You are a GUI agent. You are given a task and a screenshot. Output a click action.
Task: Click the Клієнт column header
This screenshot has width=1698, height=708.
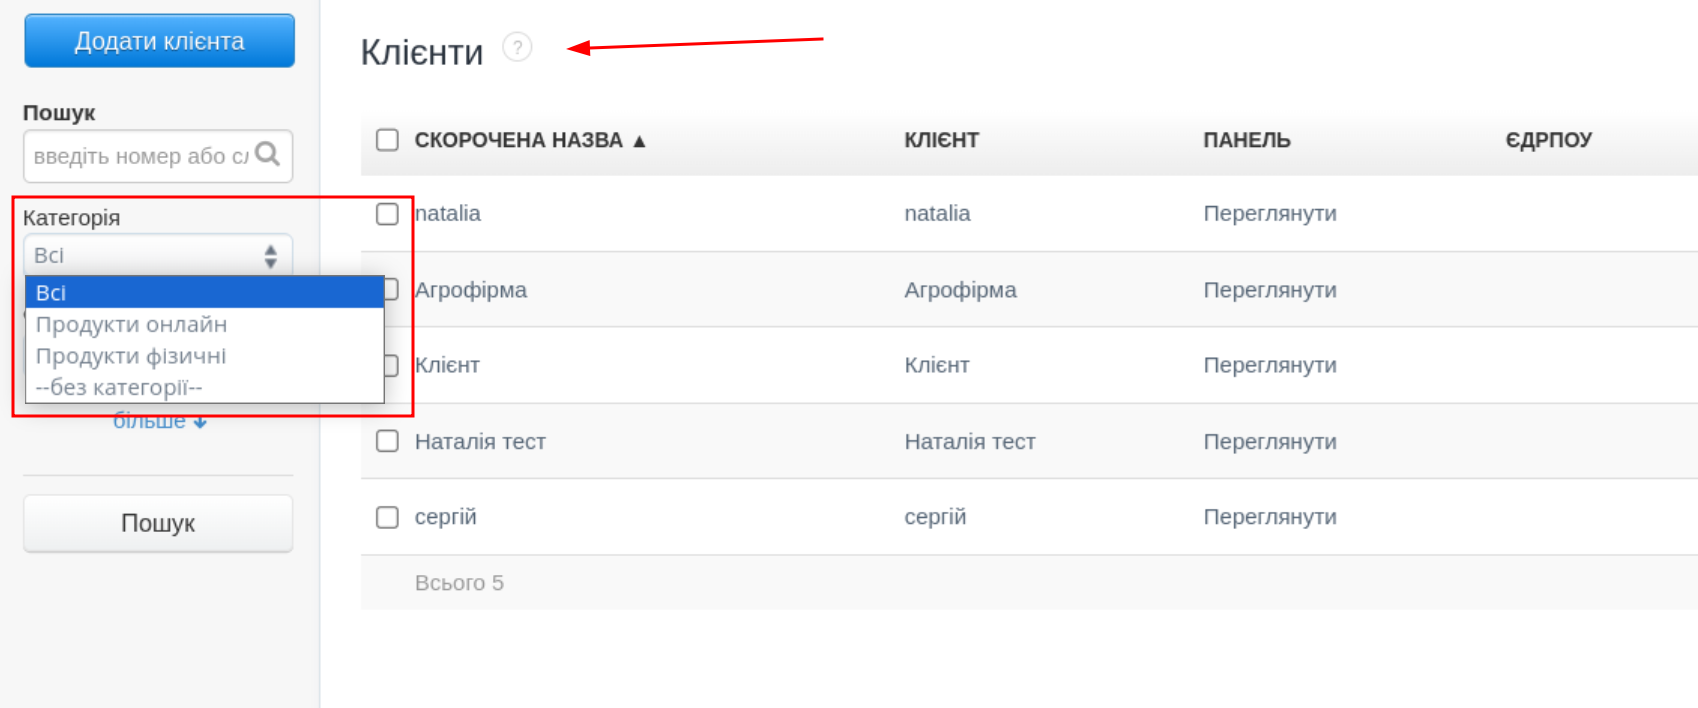point(941,140)
